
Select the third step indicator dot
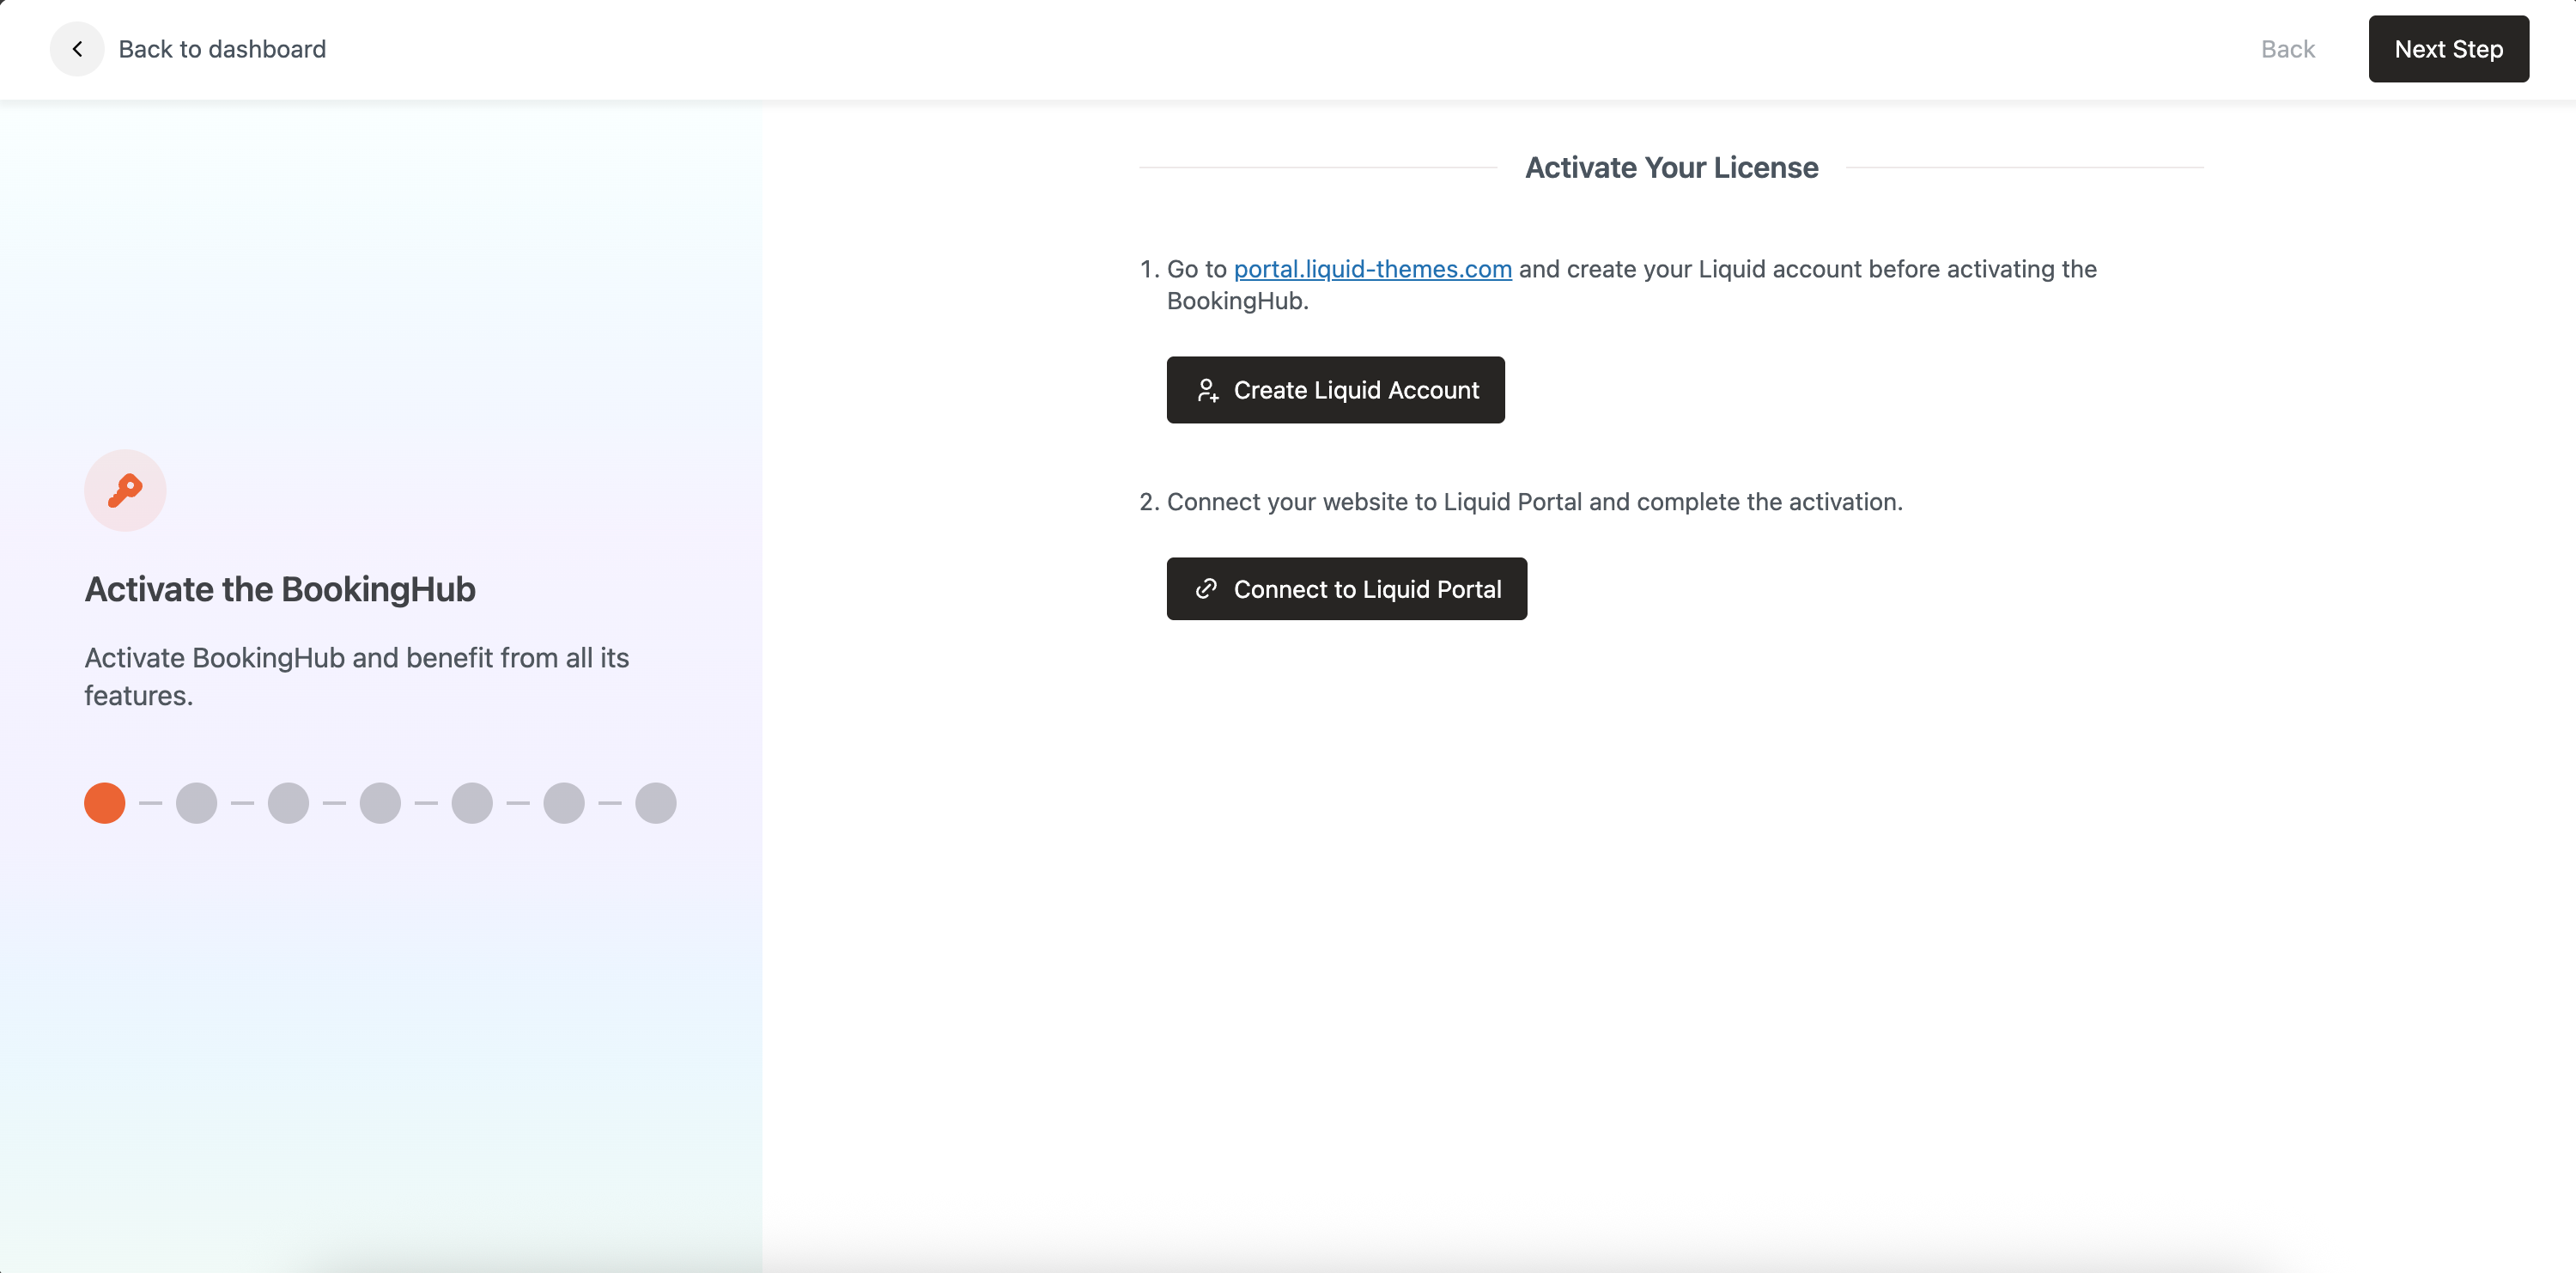pyautogui.click(x=289, y=803)
